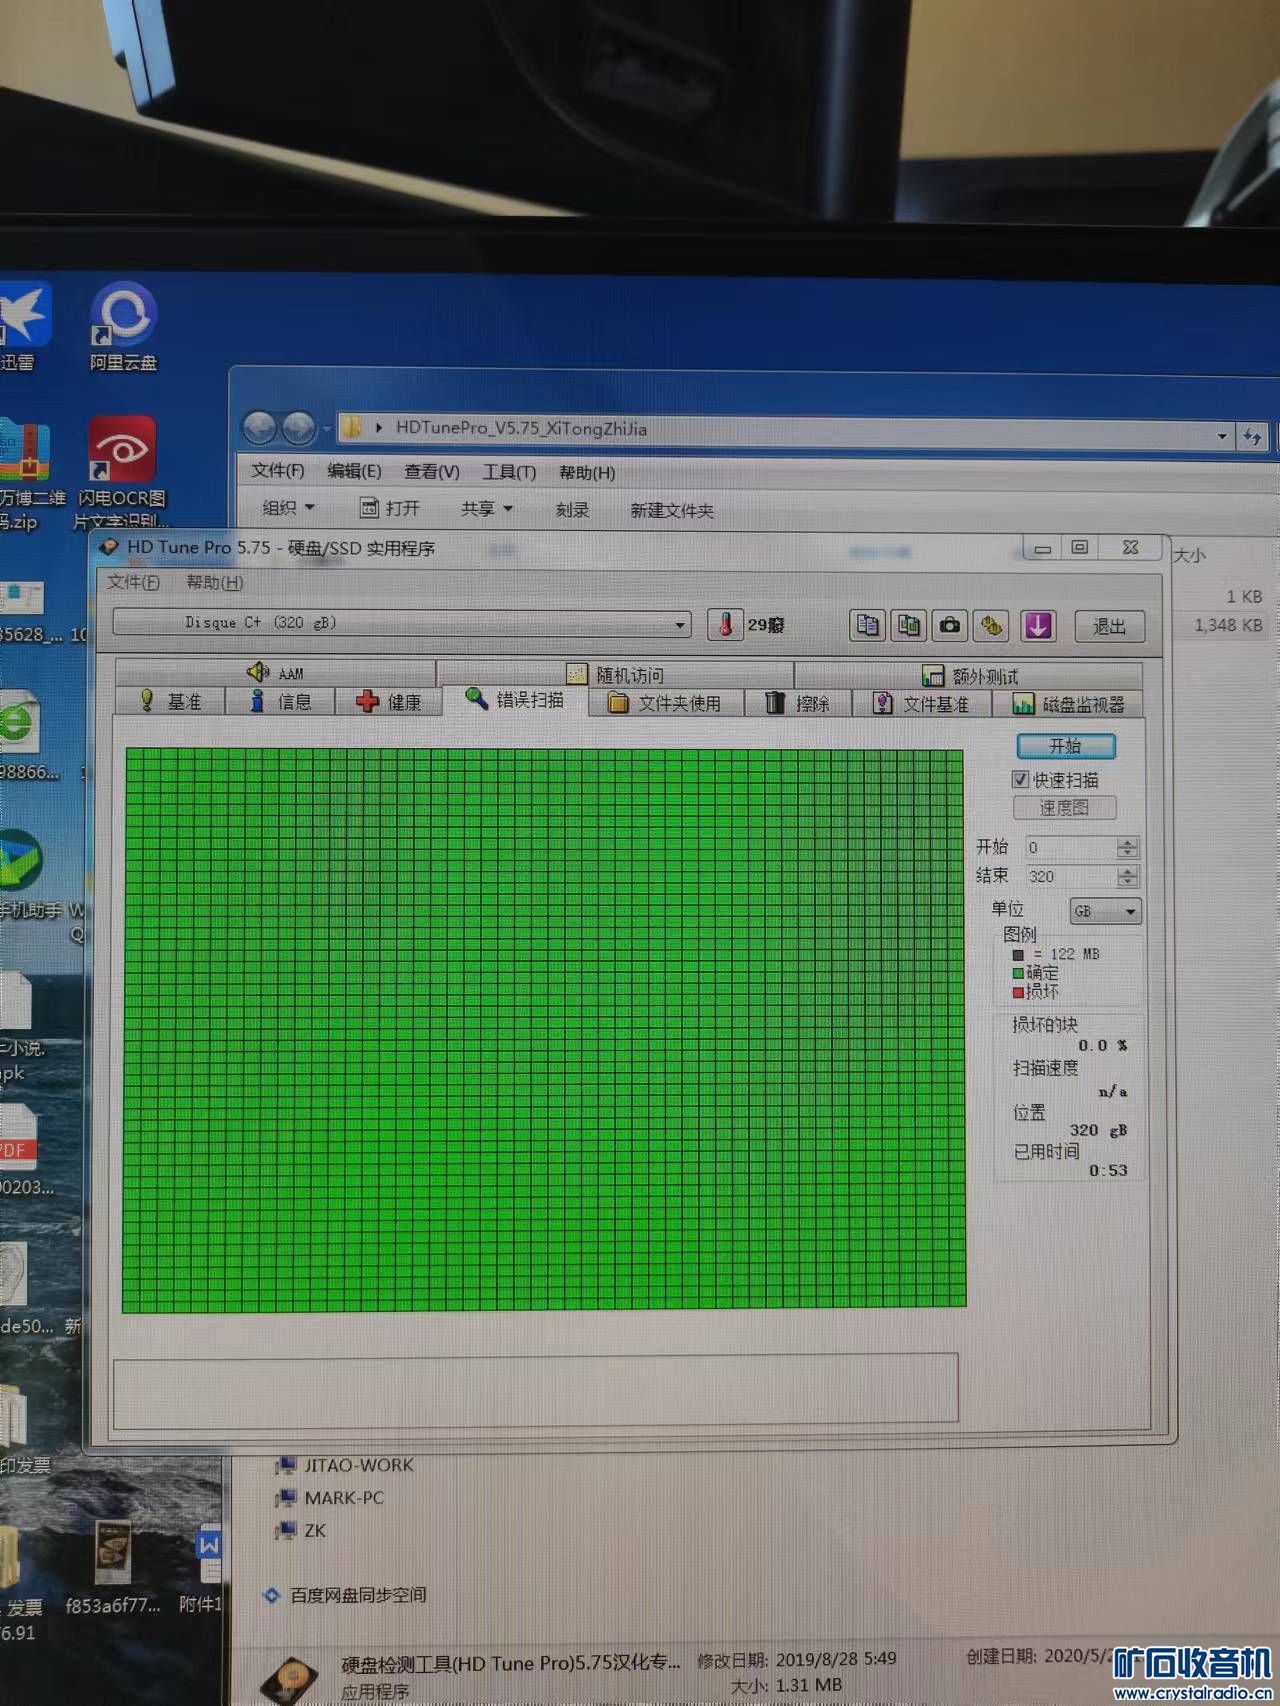Expand the 共享 share dropdown in Explorer

[x=487, y=509]
